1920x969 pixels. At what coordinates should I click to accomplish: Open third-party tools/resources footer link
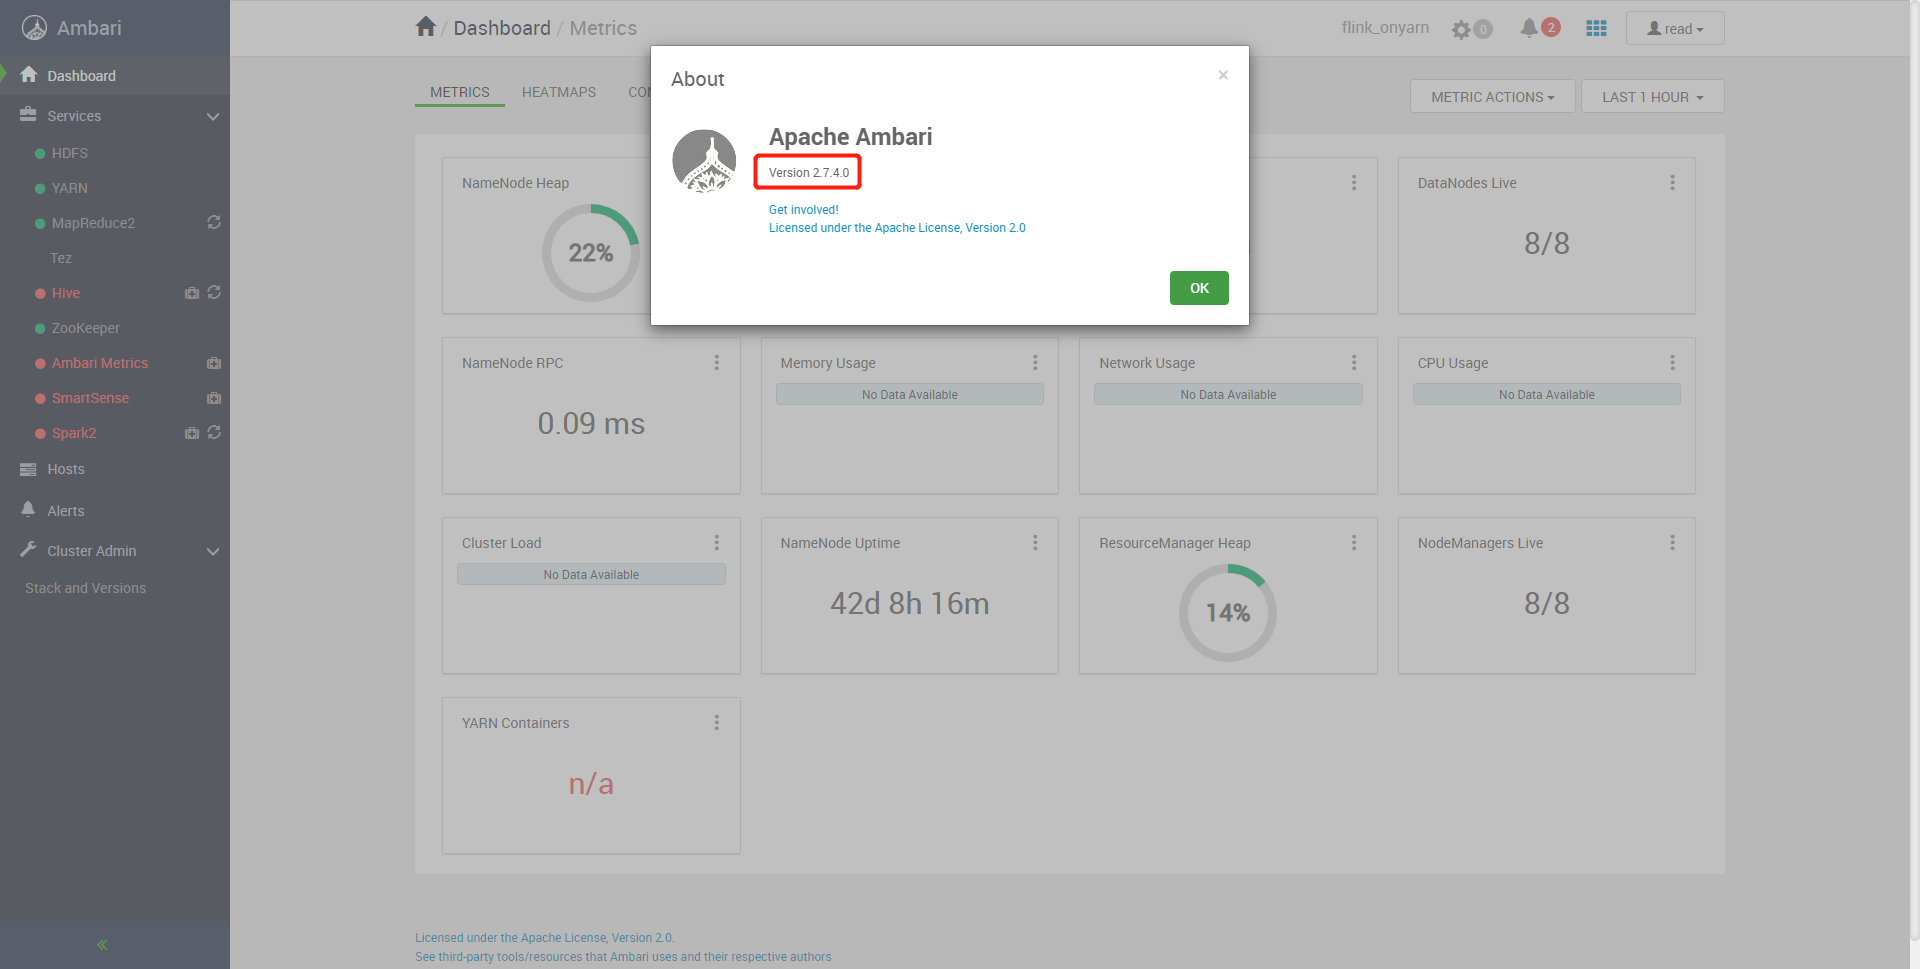click(623, 957)
